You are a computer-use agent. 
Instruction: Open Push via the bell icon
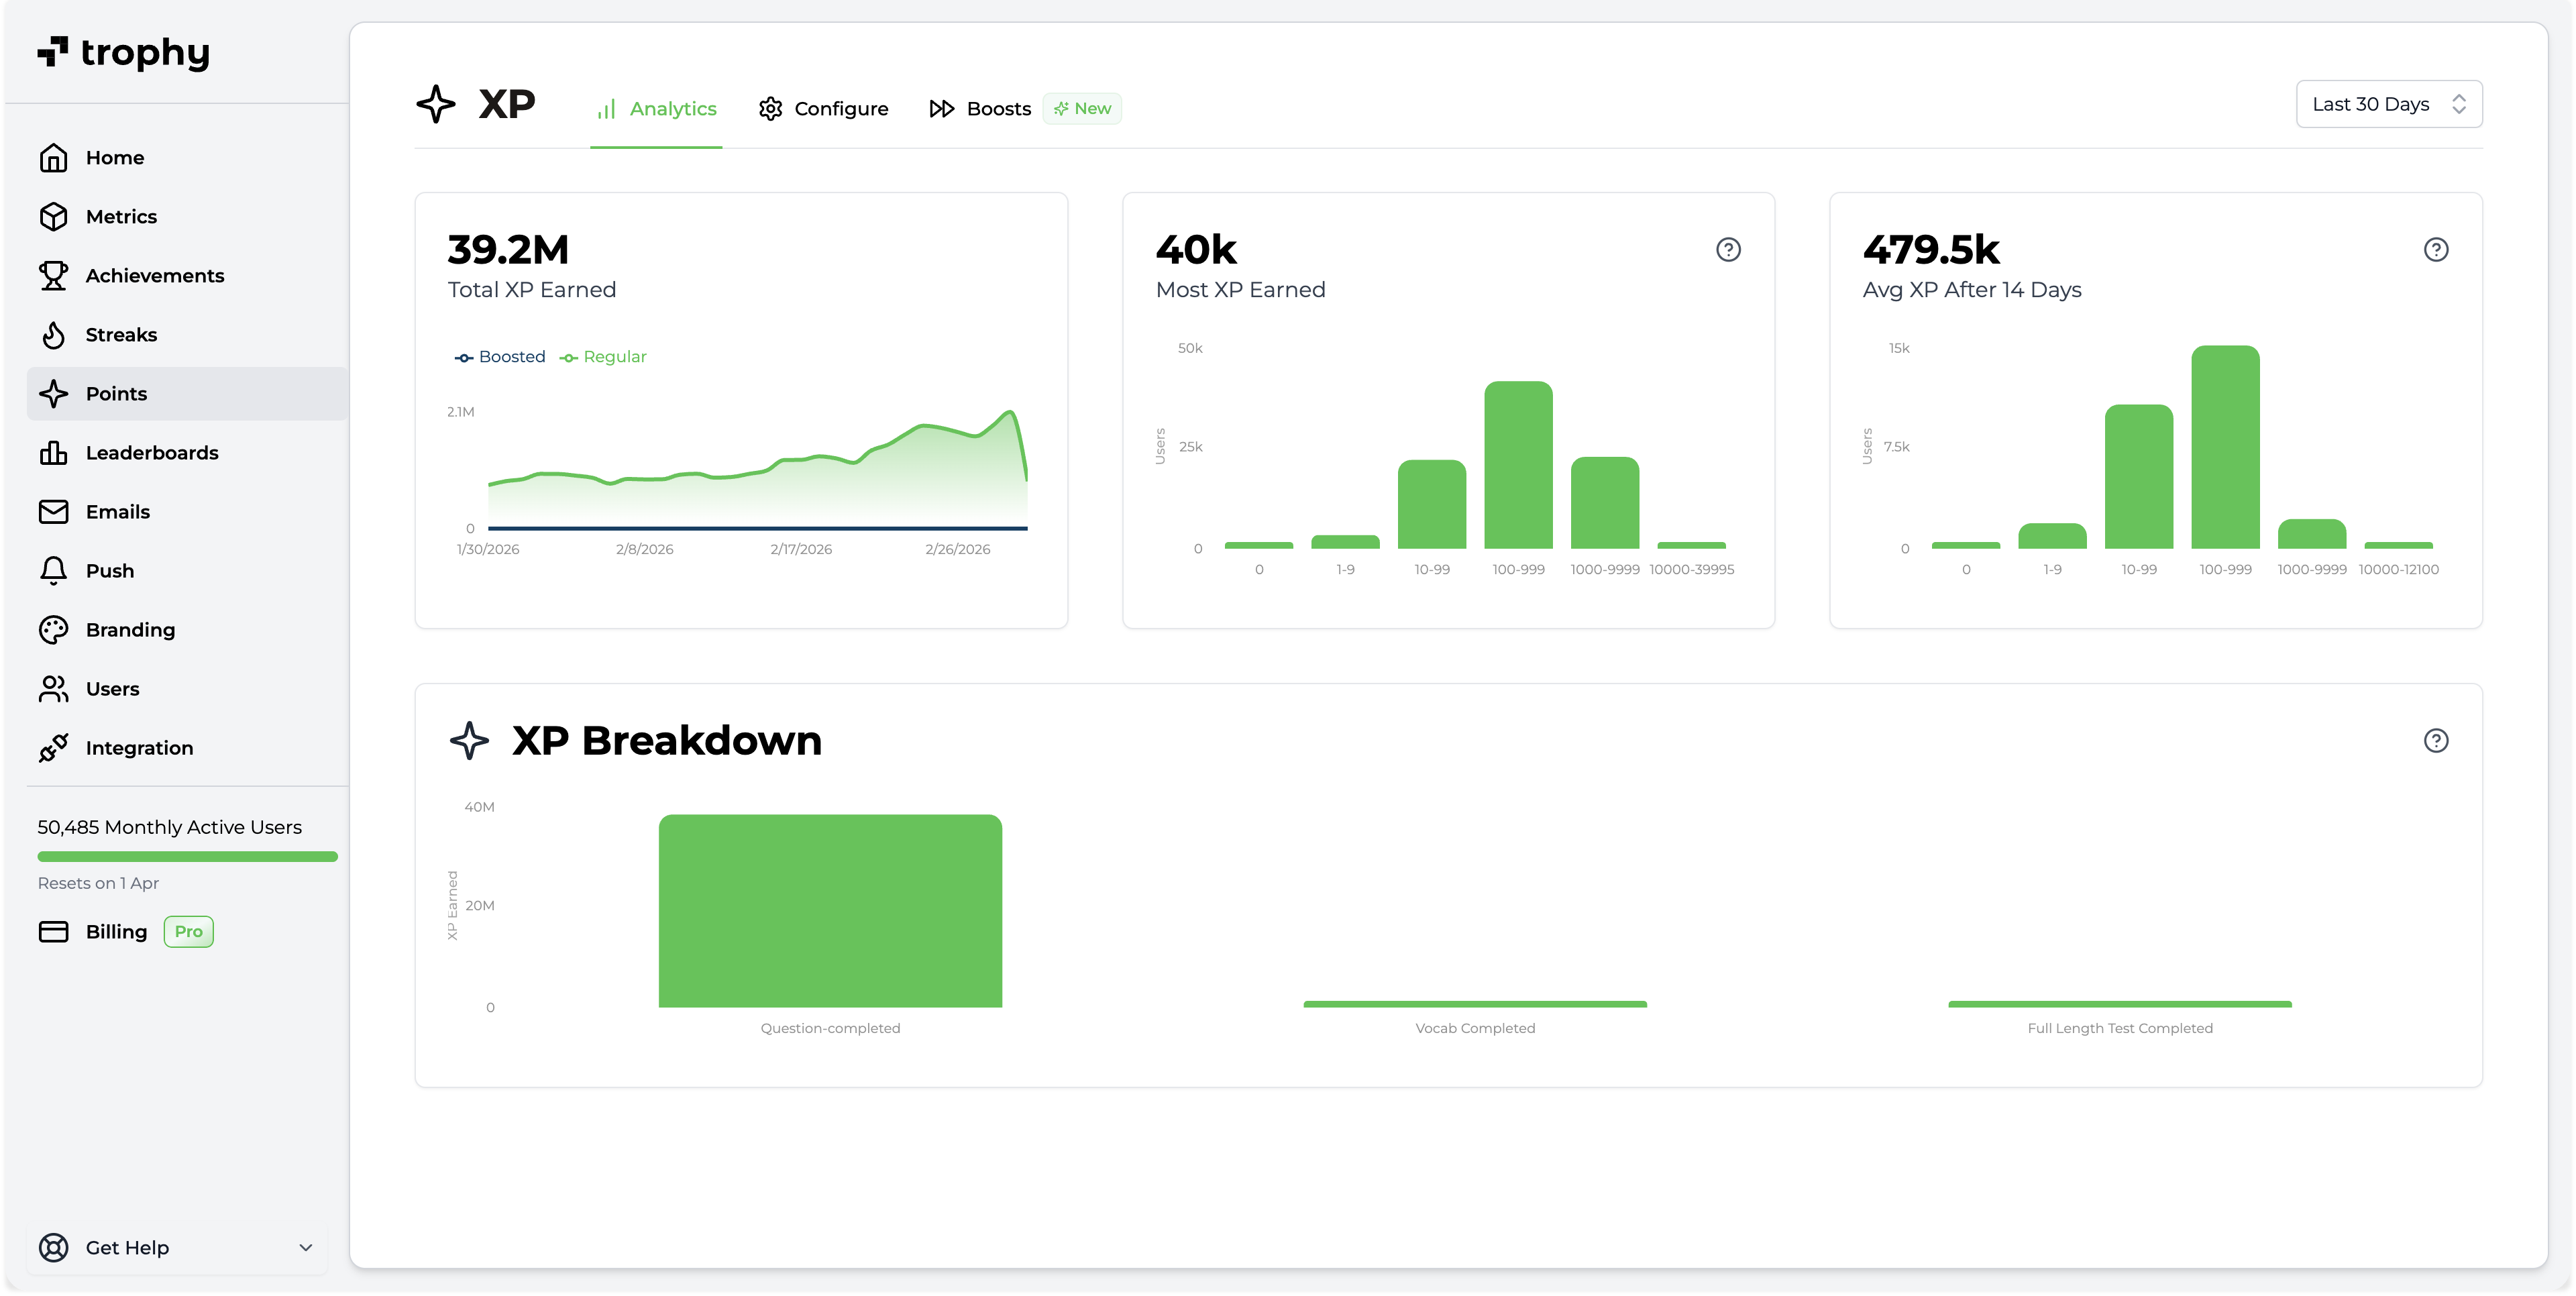click(53, 570)
